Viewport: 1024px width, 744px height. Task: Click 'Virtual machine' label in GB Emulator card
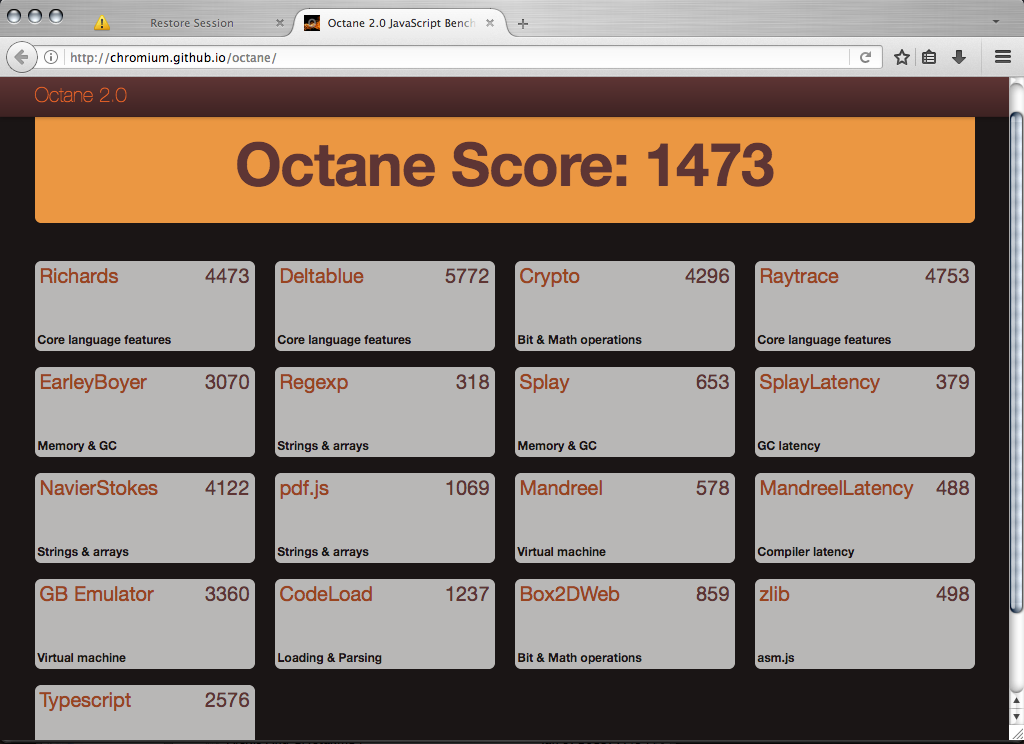point(81,658)
